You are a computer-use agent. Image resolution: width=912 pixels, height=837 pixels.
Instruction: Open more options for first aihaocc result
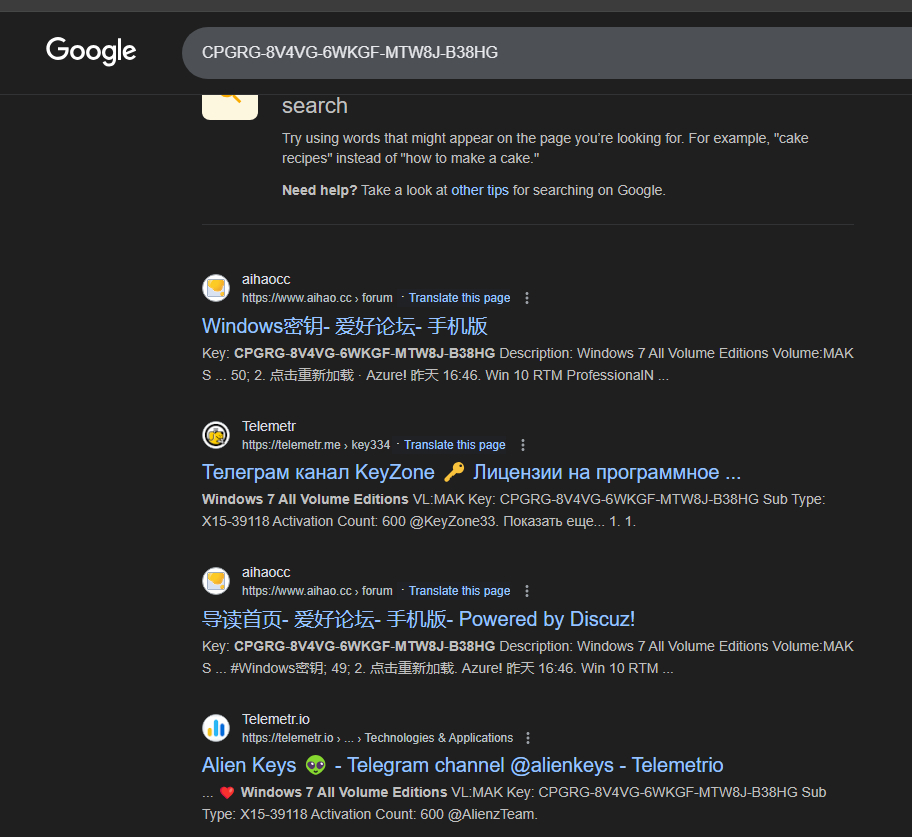527,298
